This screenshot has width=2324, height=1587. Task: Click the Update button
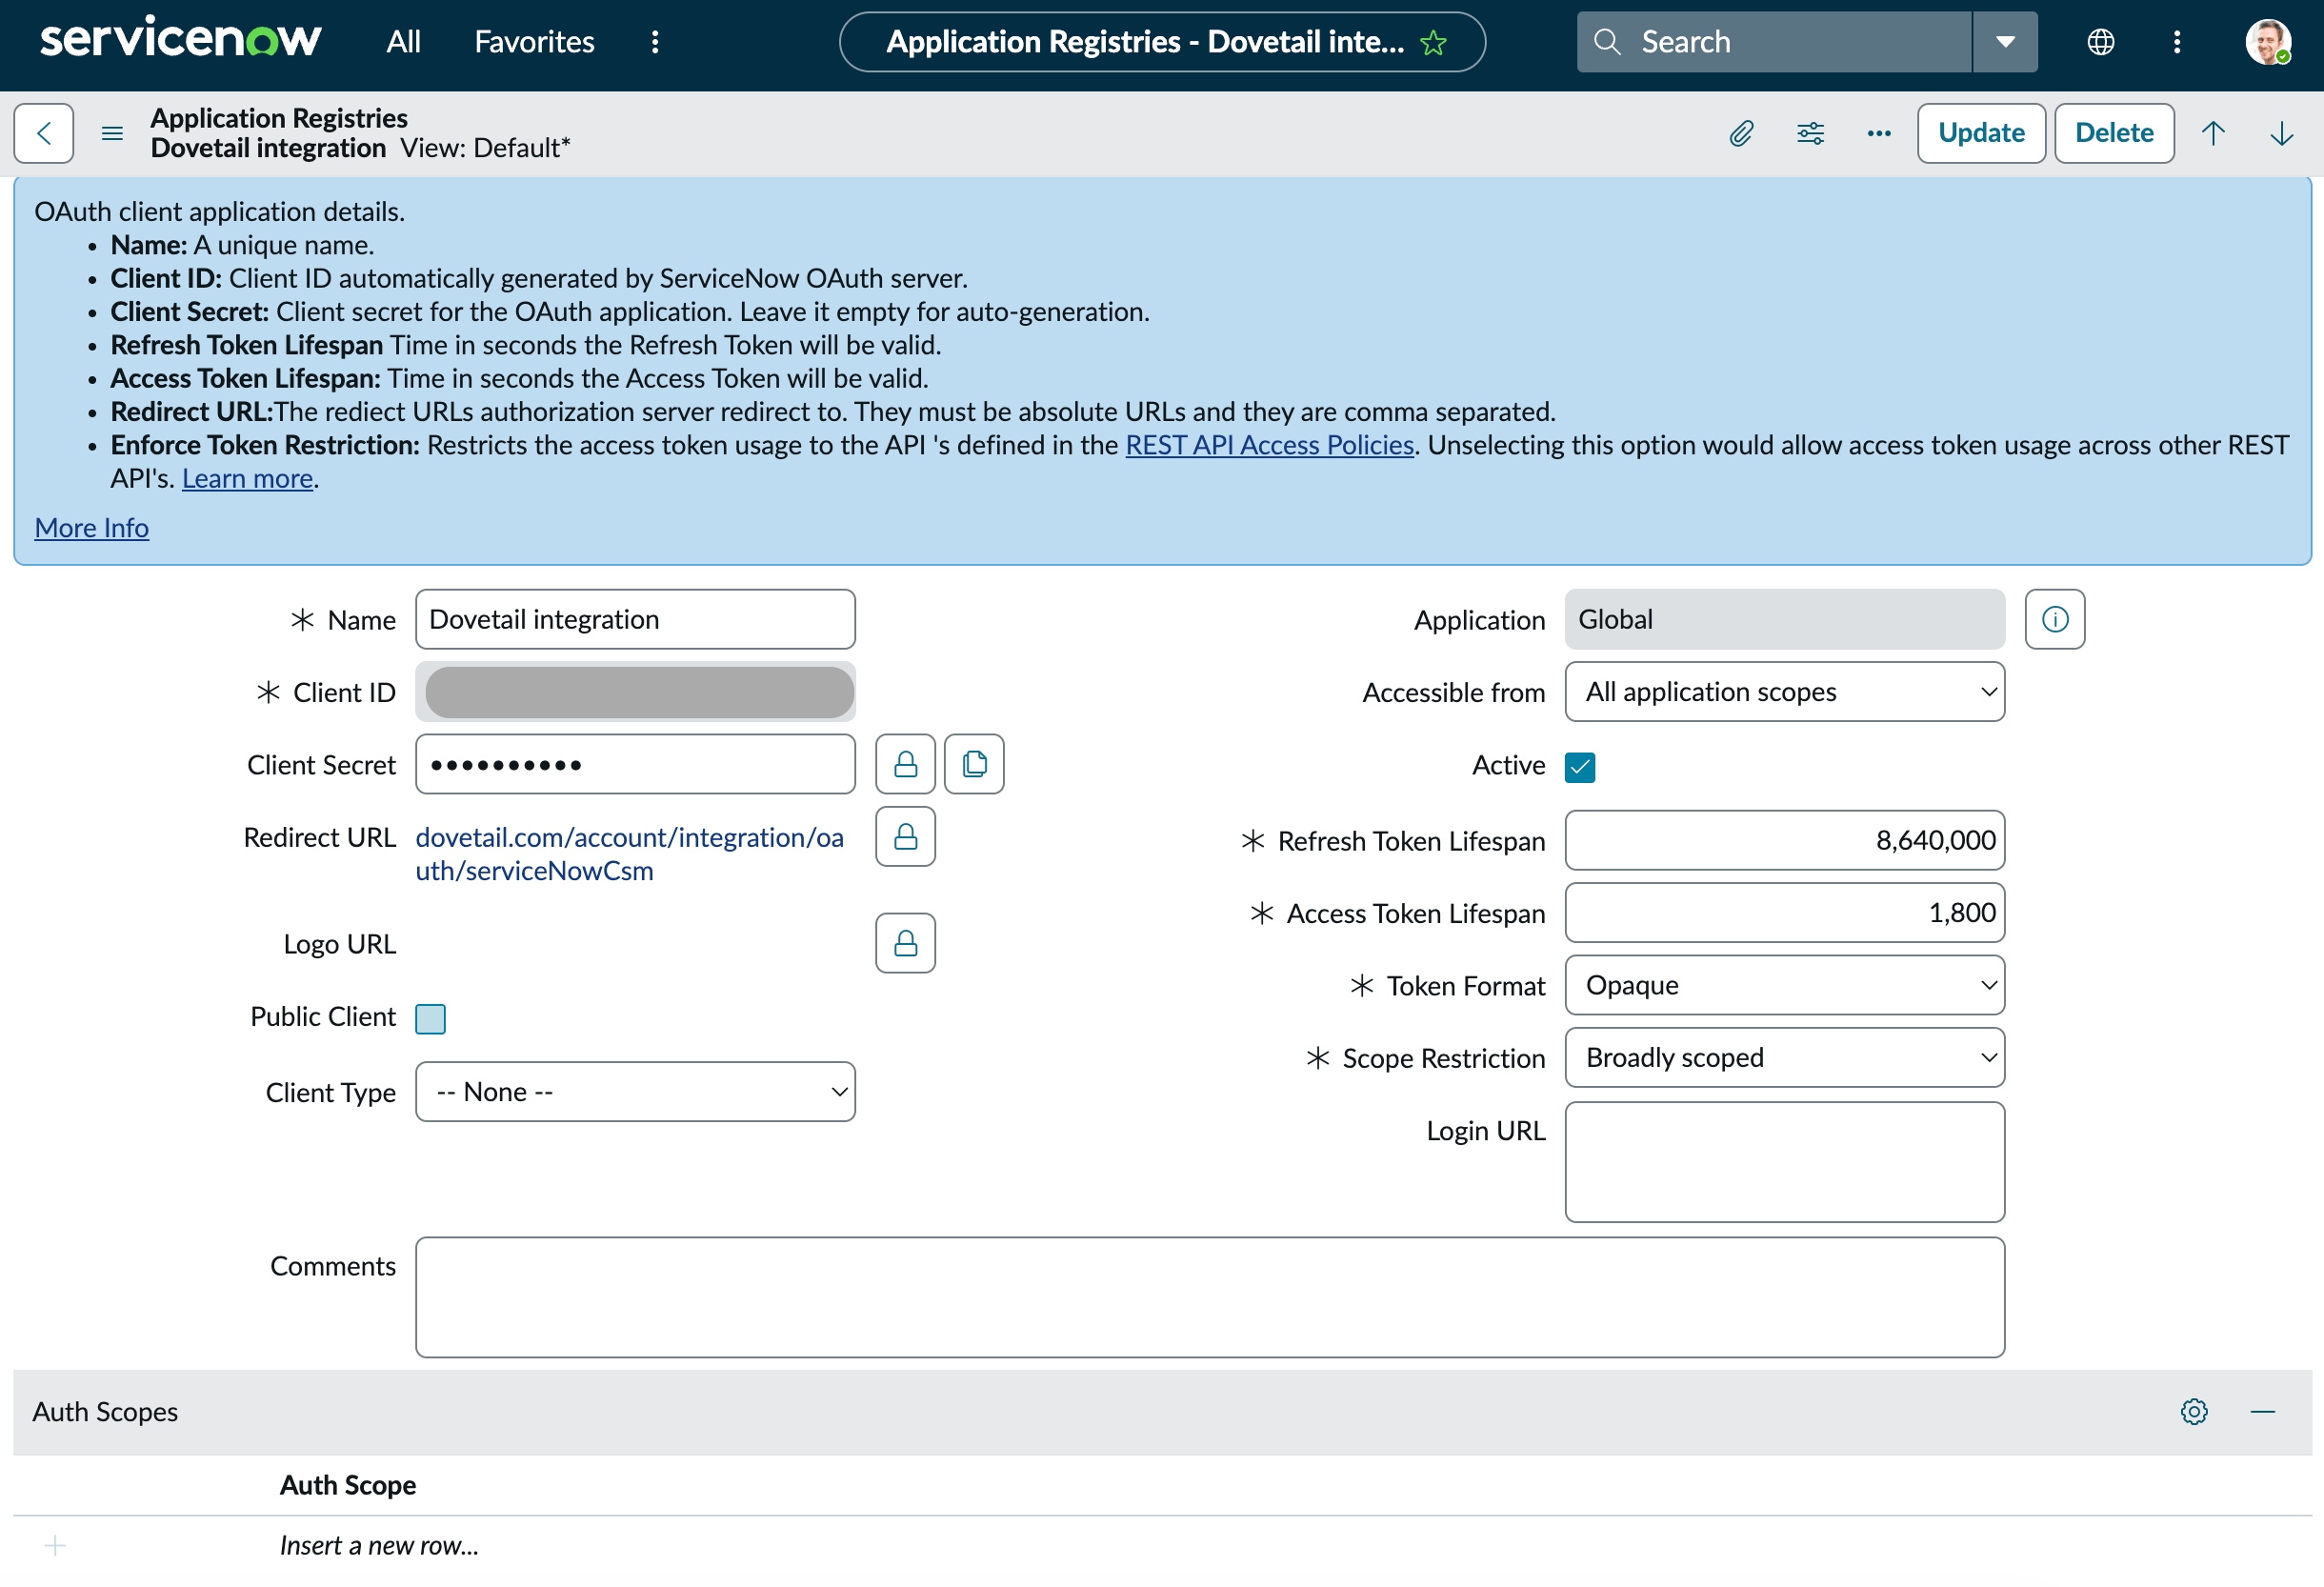click(1981, 133)
